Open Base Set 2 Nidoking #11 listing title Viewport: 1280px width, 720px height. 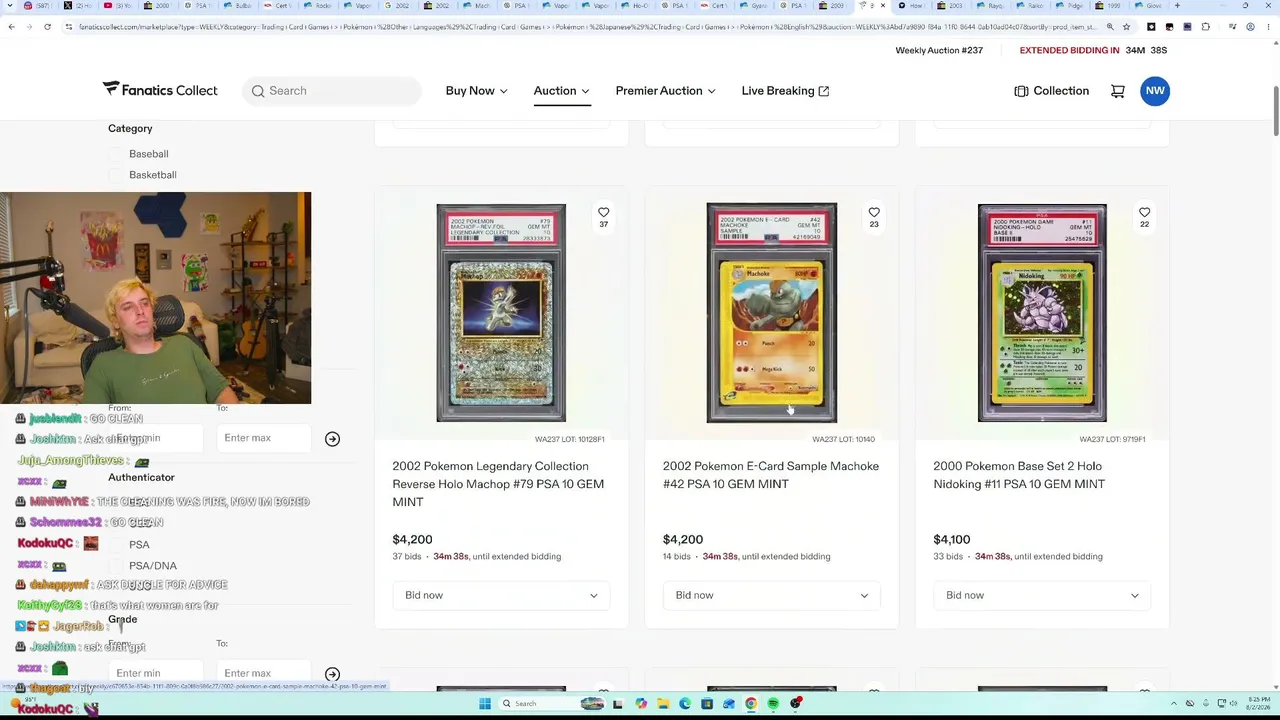click(1019, 475)
